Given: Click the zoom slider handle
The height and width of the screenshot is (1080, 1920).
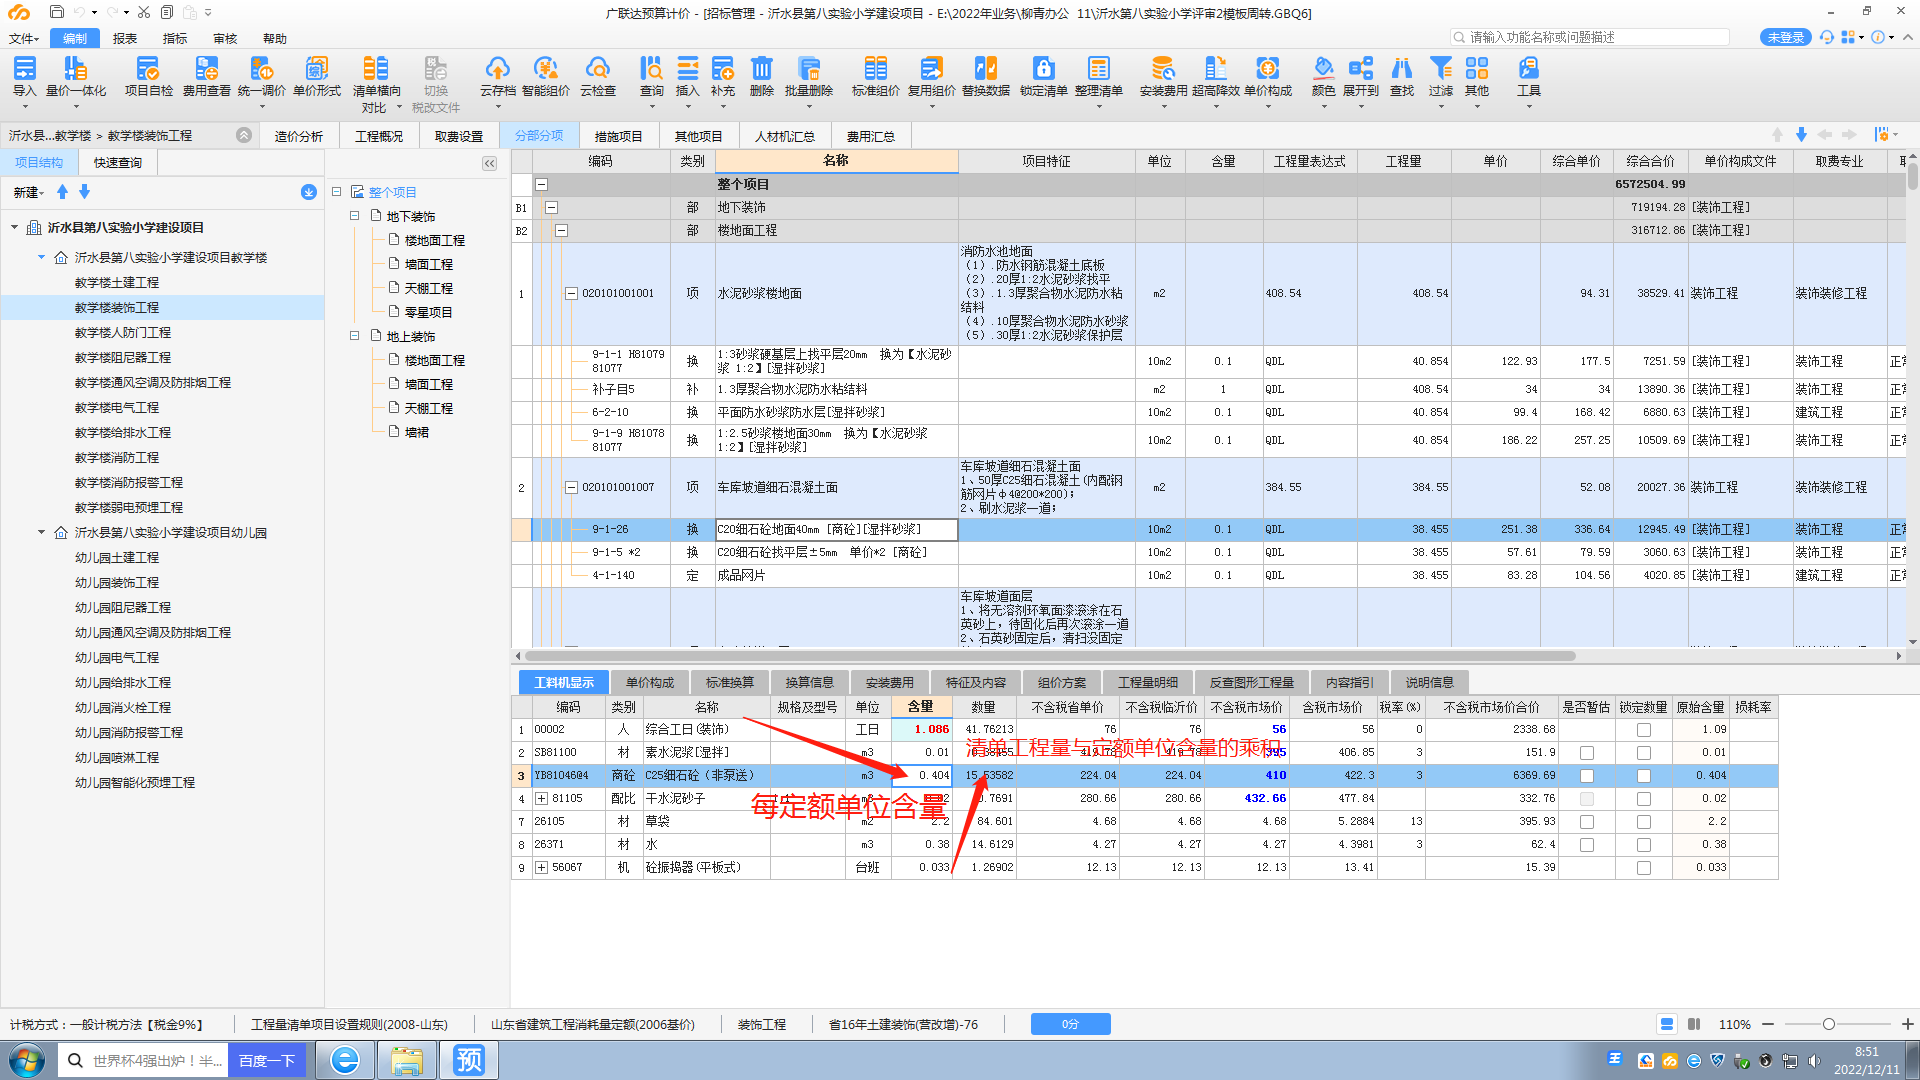Looking at the screenshot, I should (x=1828, y=1024).
